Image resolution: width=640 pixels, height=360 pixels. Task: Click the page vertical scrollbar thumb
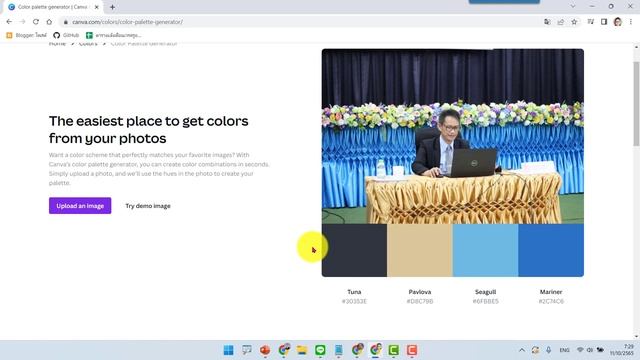636,104
